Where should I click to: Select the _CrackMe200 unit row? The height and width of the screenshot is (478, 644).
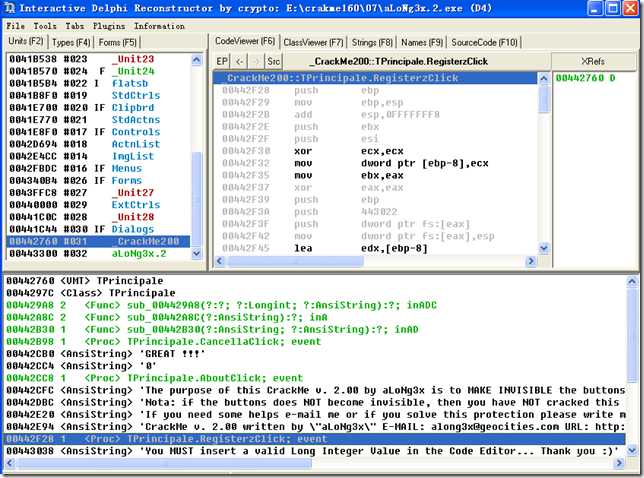[x=98, y=241]
